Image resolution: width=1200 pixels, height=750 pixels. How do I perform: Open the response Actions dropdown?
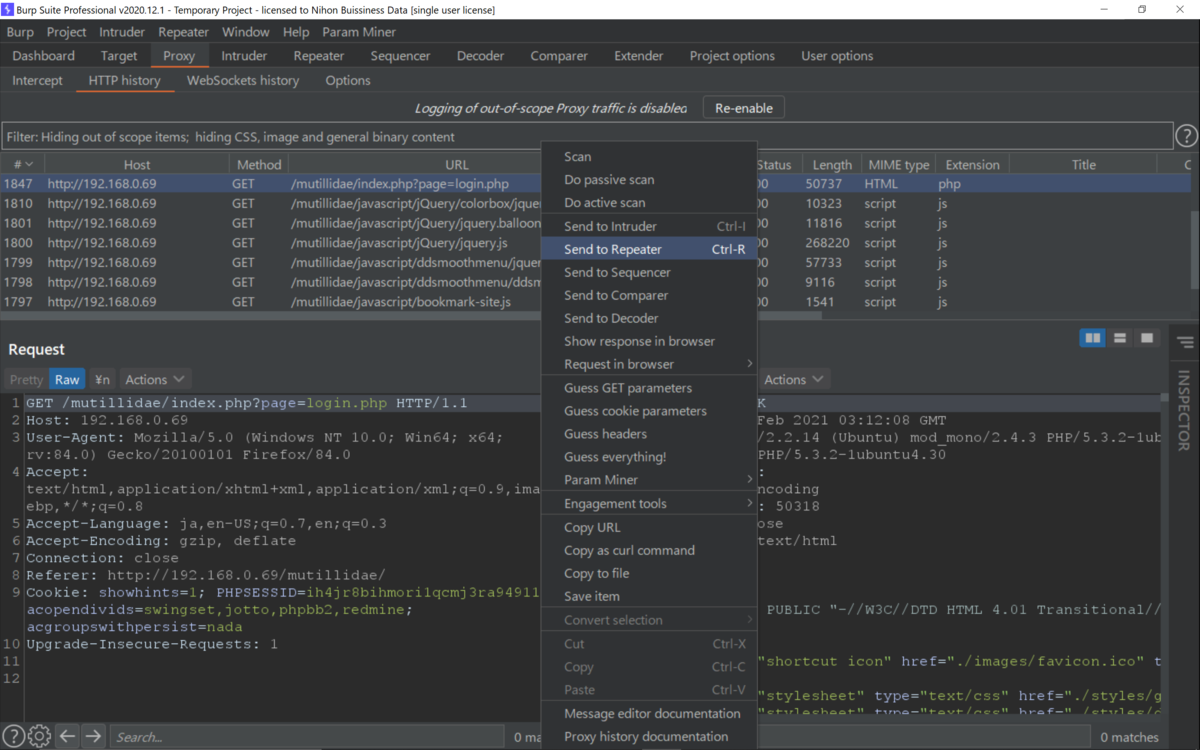pyautogui.click(x=795, y=380)
